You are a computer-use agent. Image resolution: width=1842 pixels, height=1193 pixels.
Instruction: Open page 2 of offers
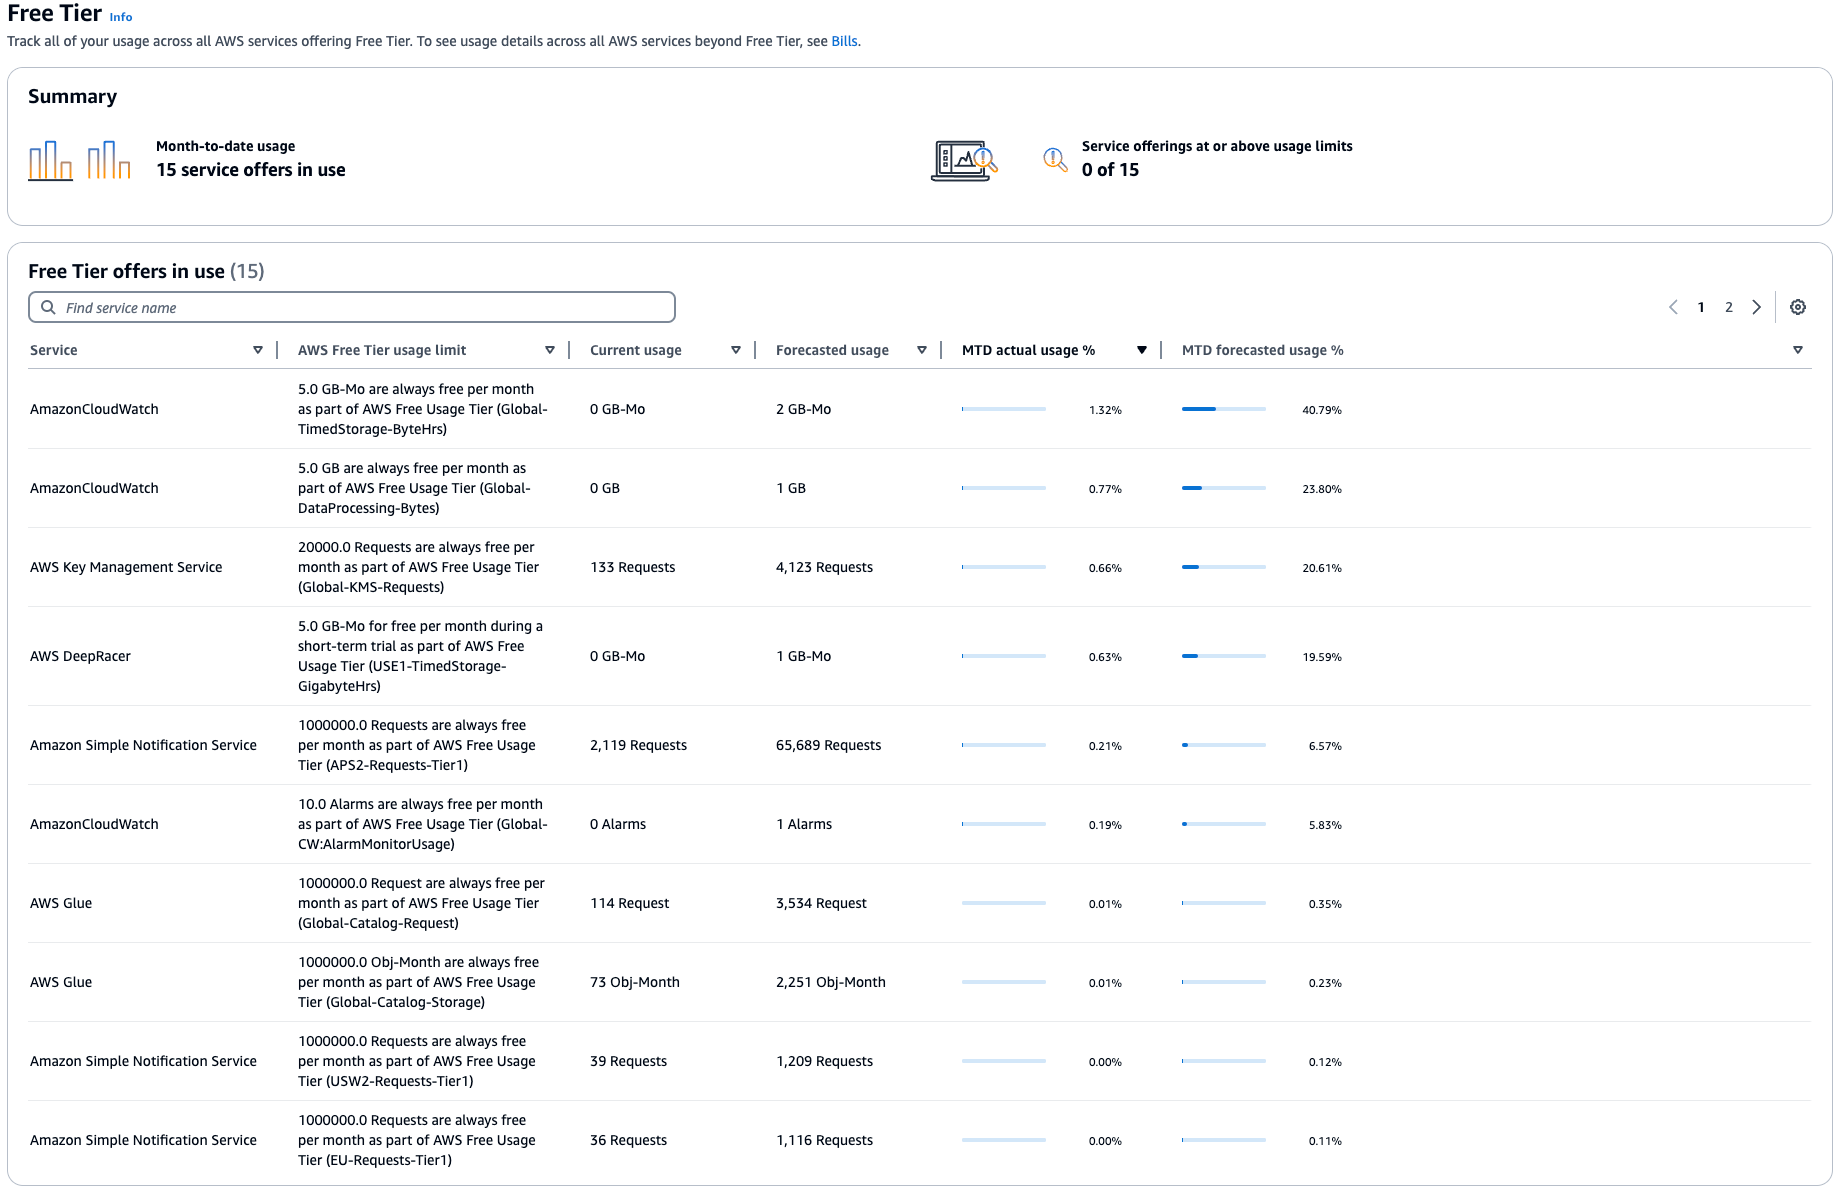(1729, 307)
